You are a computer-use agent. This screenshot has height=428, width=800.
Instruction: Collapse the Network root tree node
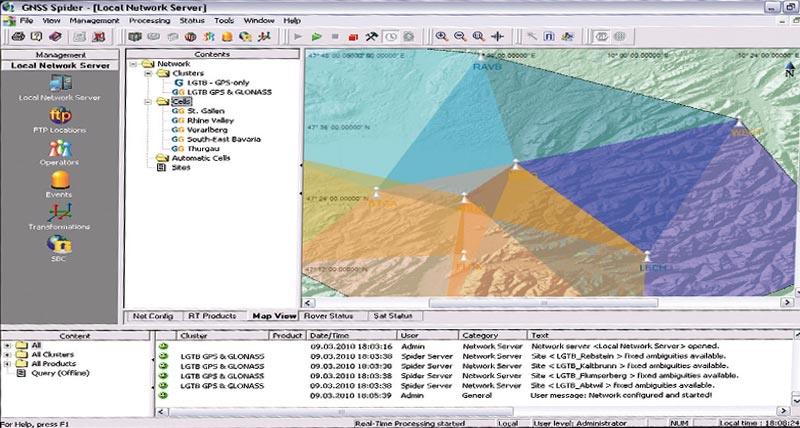[x=135, y=63]
